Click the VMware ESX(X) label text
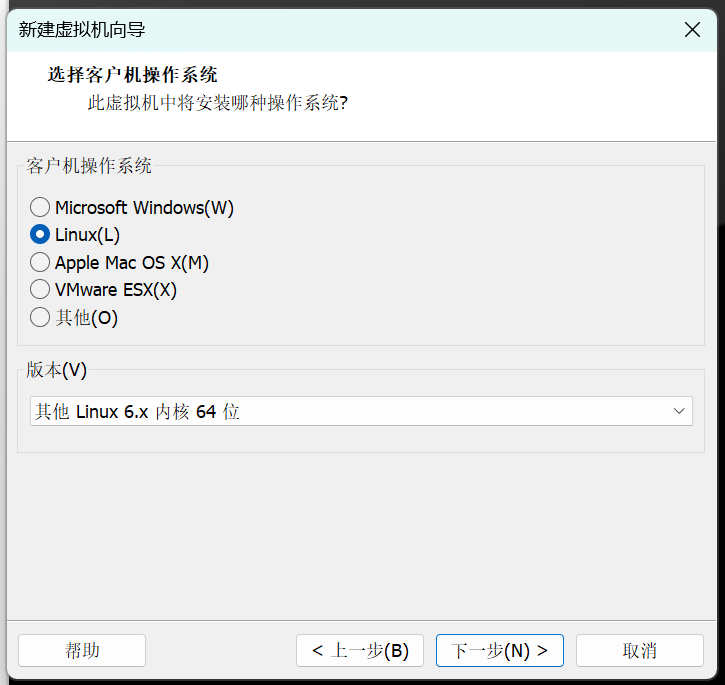 pyautogui.click(x=116, y=290)
